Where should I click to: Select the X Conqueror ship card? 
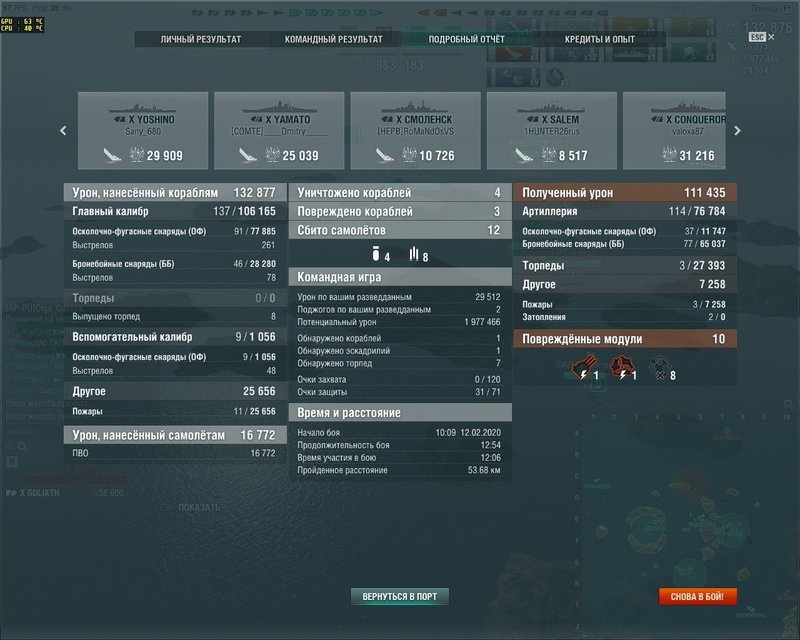[674, 131]
